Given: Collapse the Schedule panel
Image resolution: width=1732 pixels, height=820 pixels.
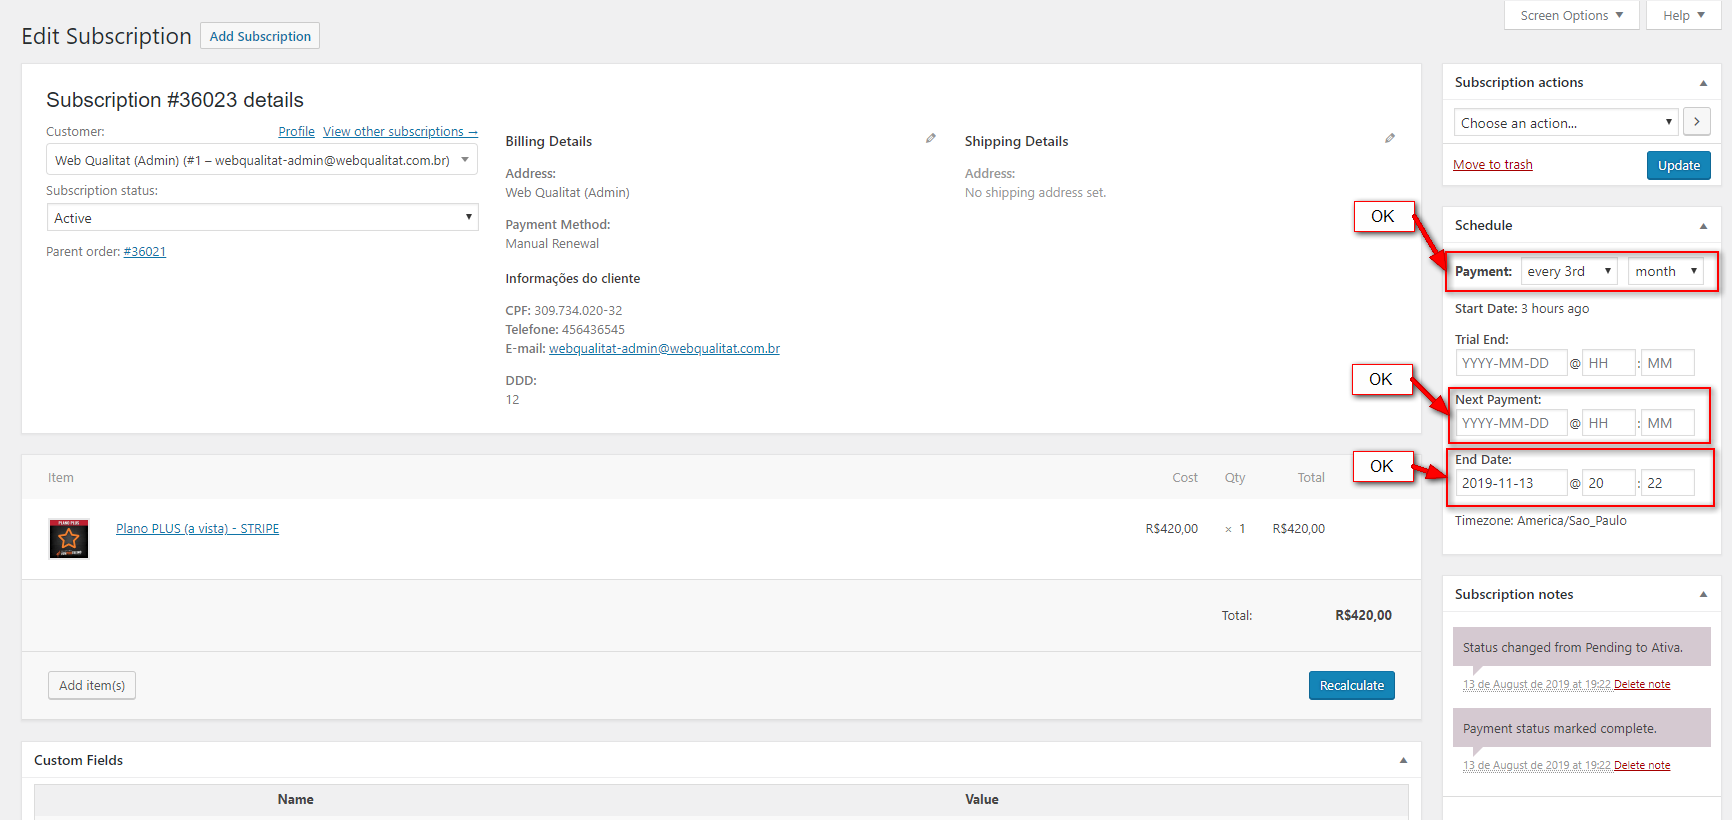Looking at the screenshot, I should point(1703,226).
